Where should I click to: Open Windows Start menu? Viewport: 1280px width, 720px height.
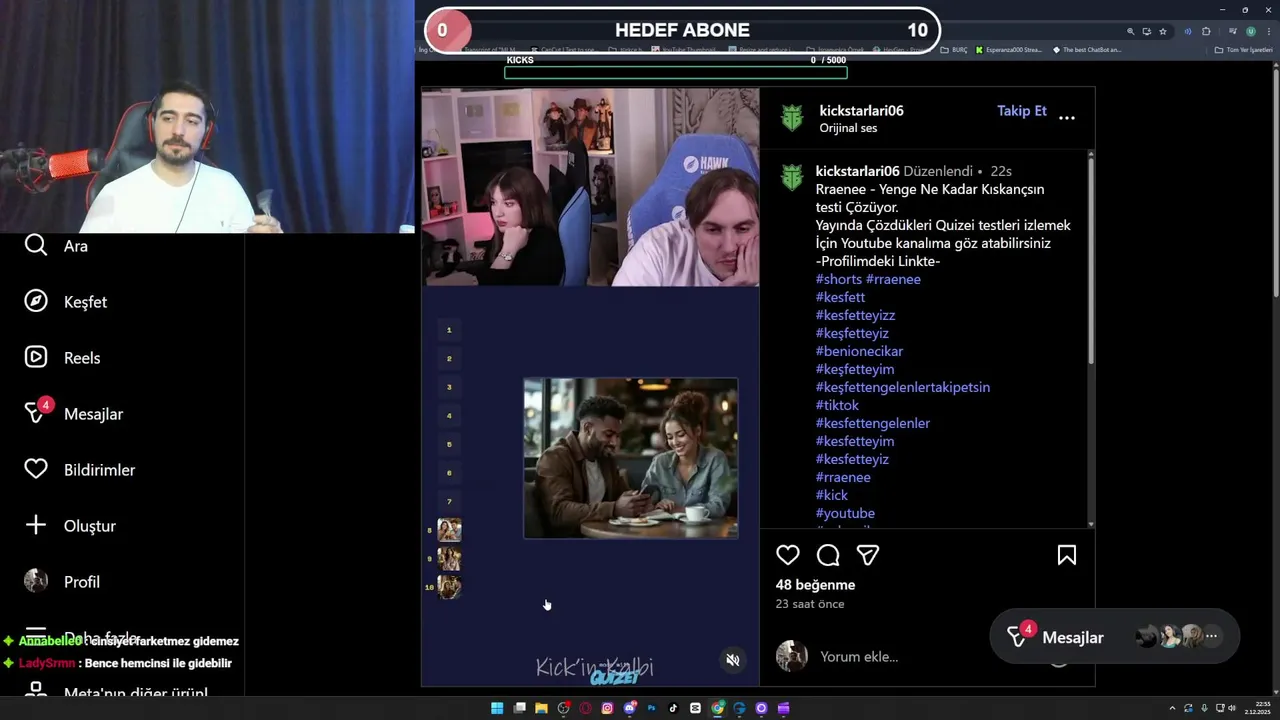[x=497, y=708]
